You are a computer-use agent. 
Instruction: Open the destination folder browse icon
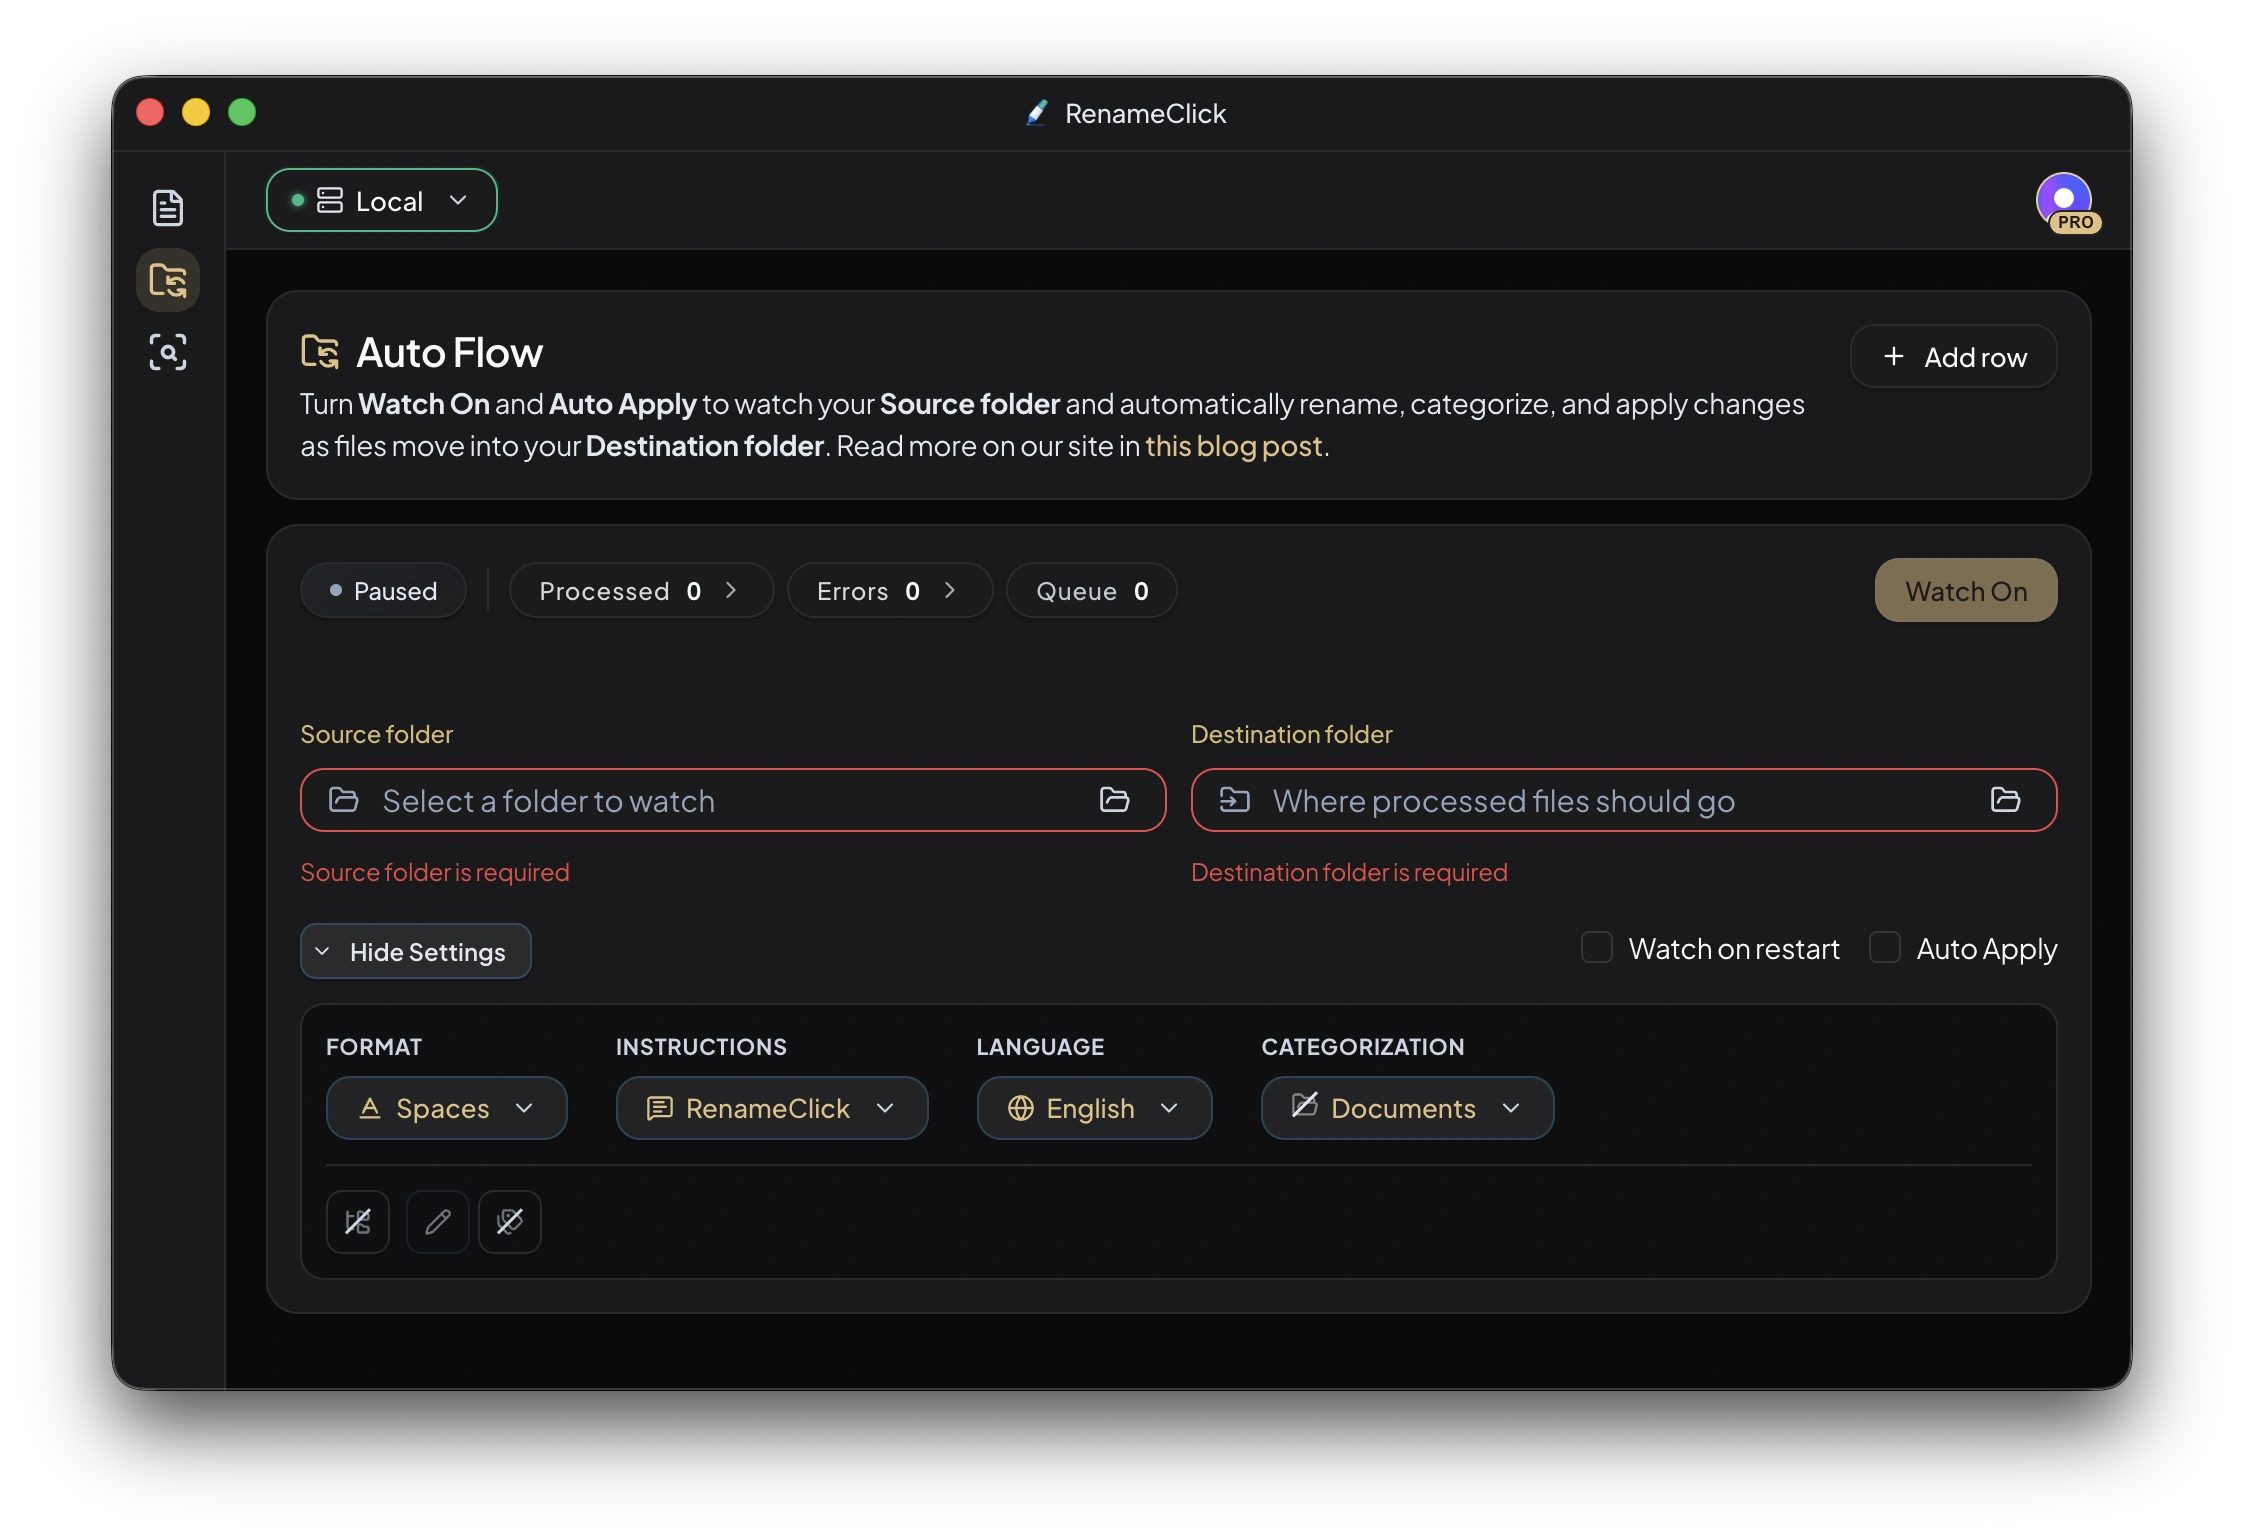tap(2004, 800)
